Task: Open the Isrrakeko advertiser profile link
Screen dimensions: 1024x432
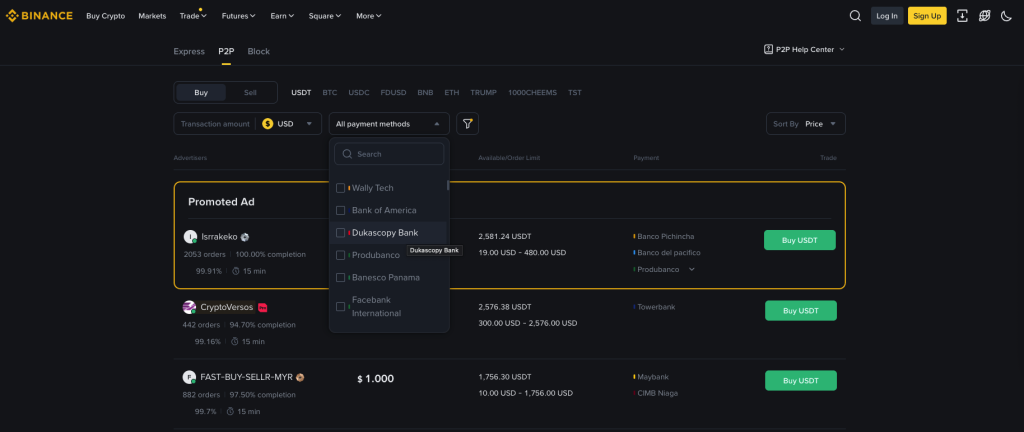Action: [219, 237]
